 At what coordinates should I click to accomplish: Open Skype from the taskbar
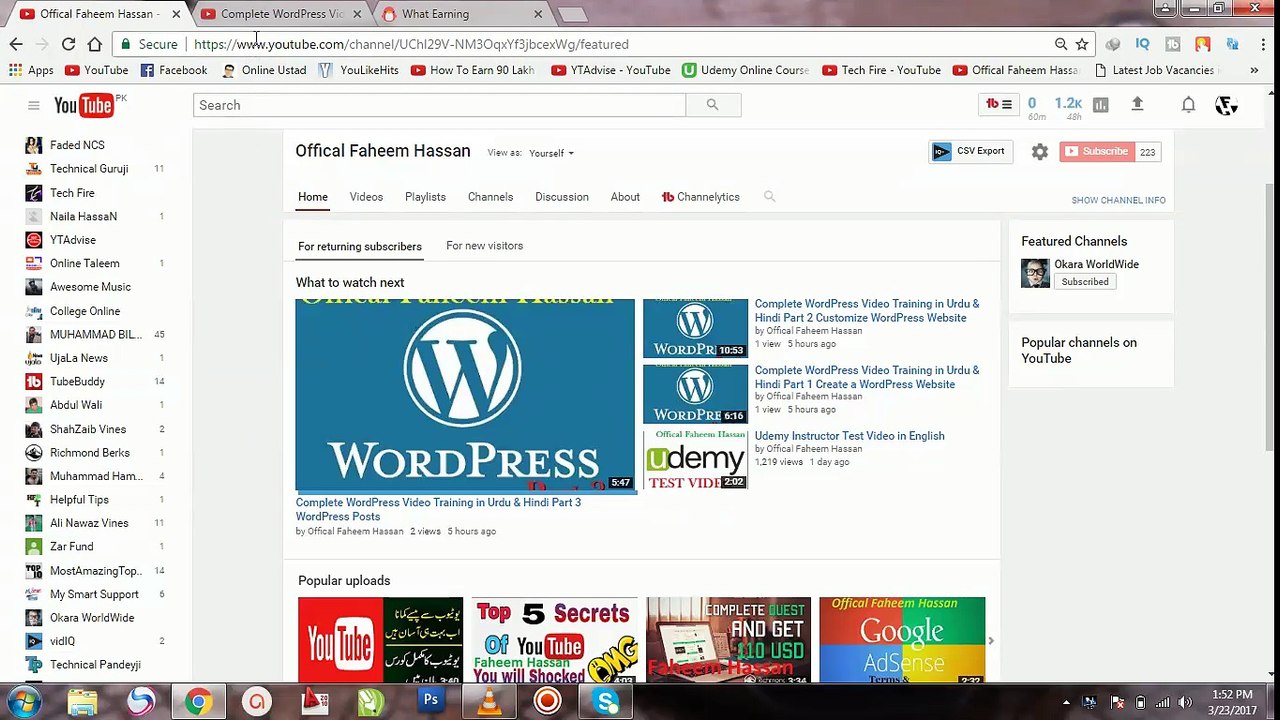606,702
